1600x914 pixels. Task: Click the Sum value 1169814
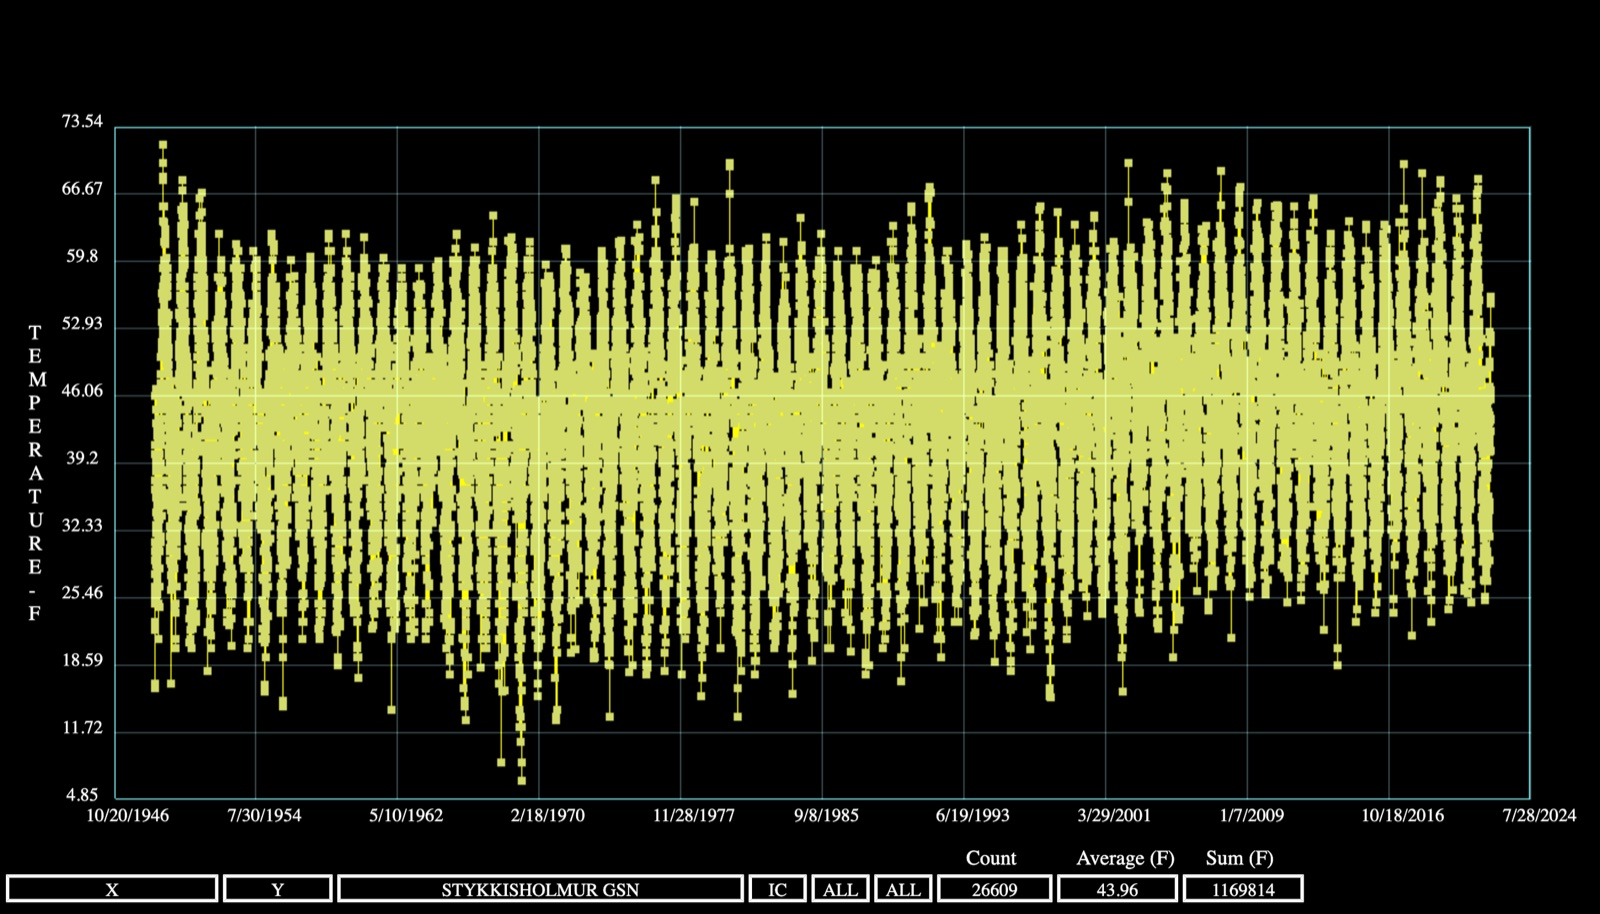tap(1243, 889)
